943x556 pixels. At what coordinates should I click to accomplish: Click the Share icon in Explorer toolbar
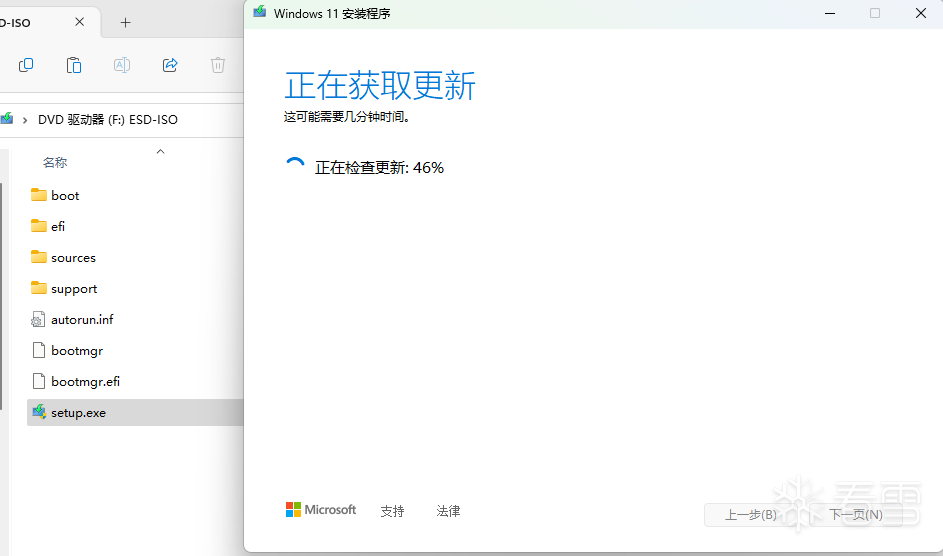coord(170,65)
